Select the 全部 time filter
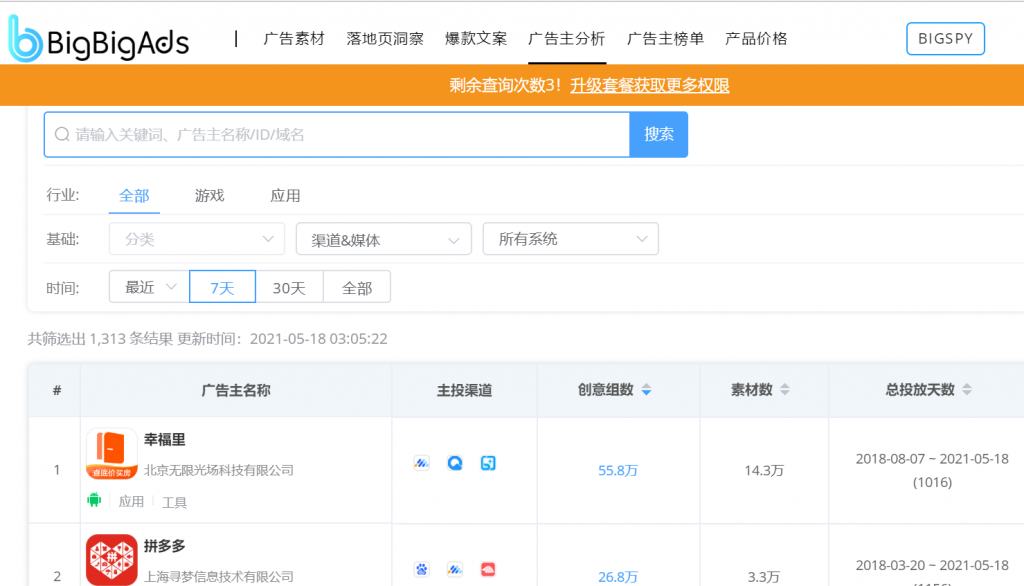This screenshot has width=1024, height=586. coord(357,287)
